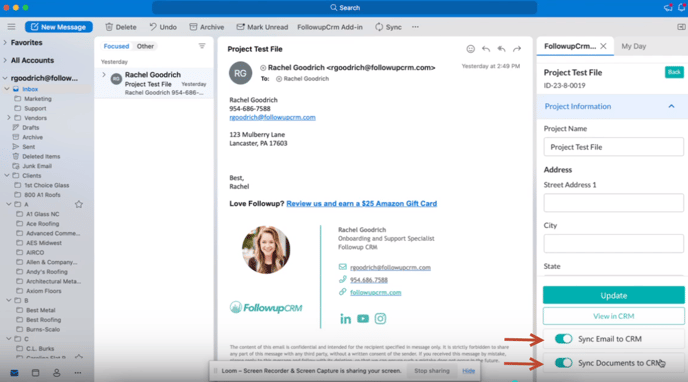Open the Junk Email folder

(37, 166)
